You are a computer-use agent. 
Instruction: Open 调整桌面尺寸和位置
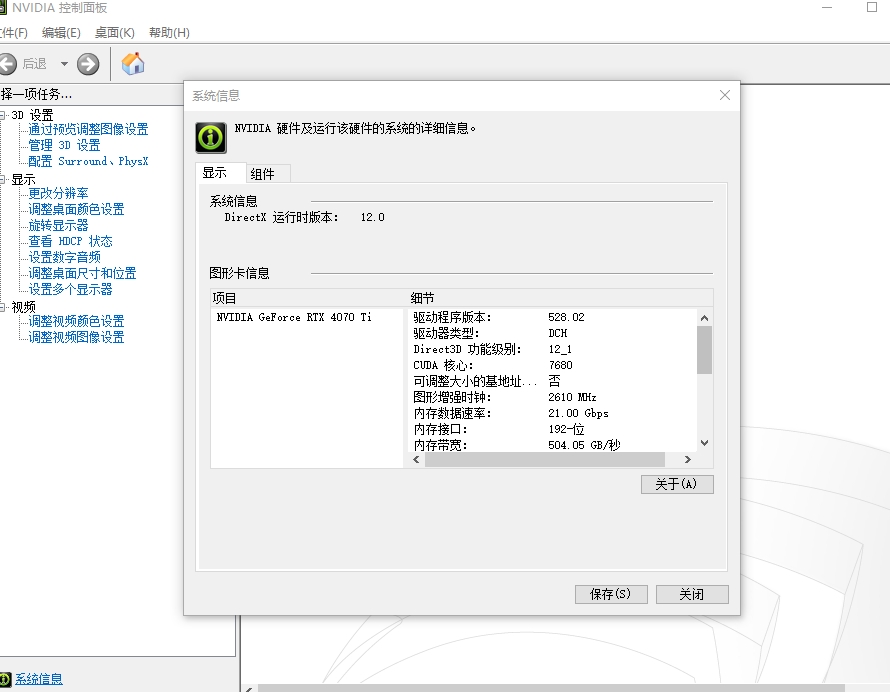click(x=82, y=273)
